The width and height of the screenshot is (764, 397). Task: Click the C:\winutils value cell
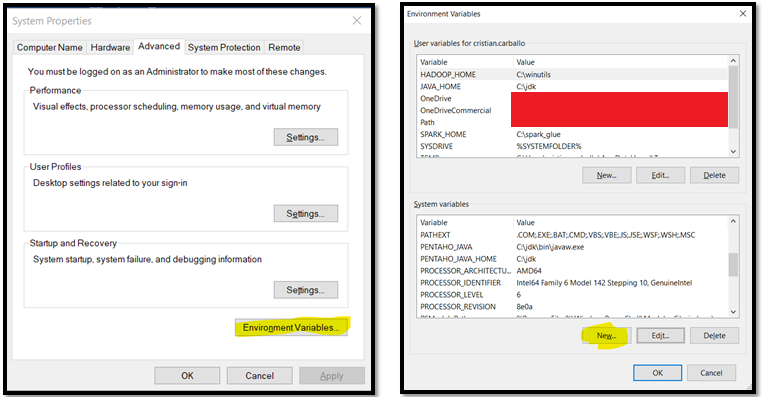534,75
